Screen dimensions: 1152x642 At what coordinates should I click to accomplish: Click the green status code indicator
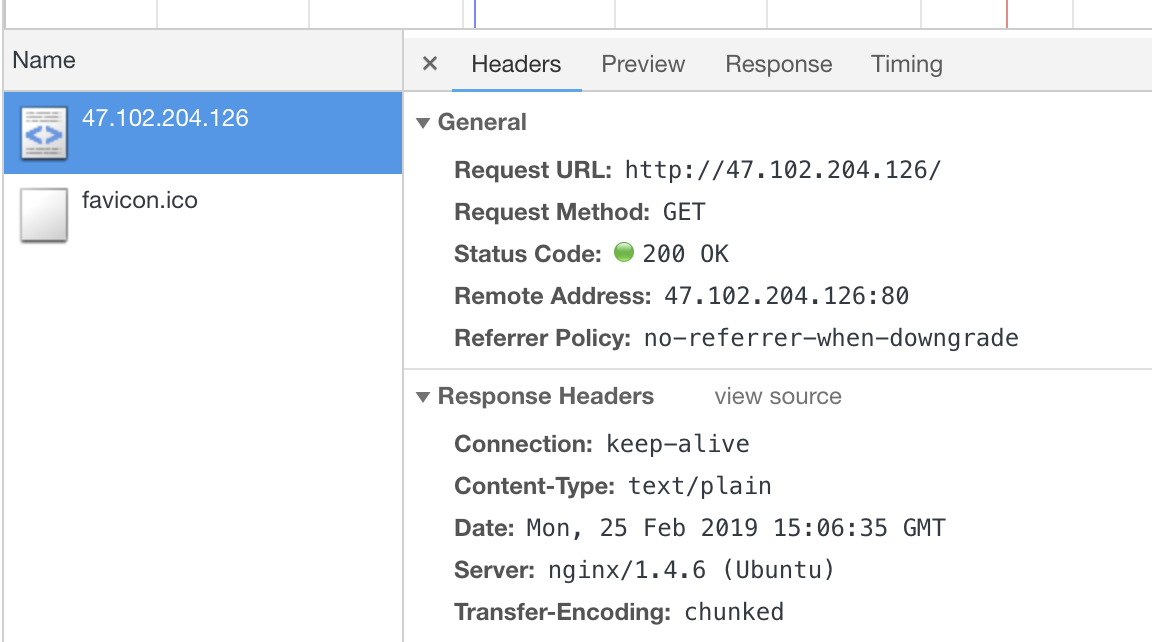(x=624, y=253)
